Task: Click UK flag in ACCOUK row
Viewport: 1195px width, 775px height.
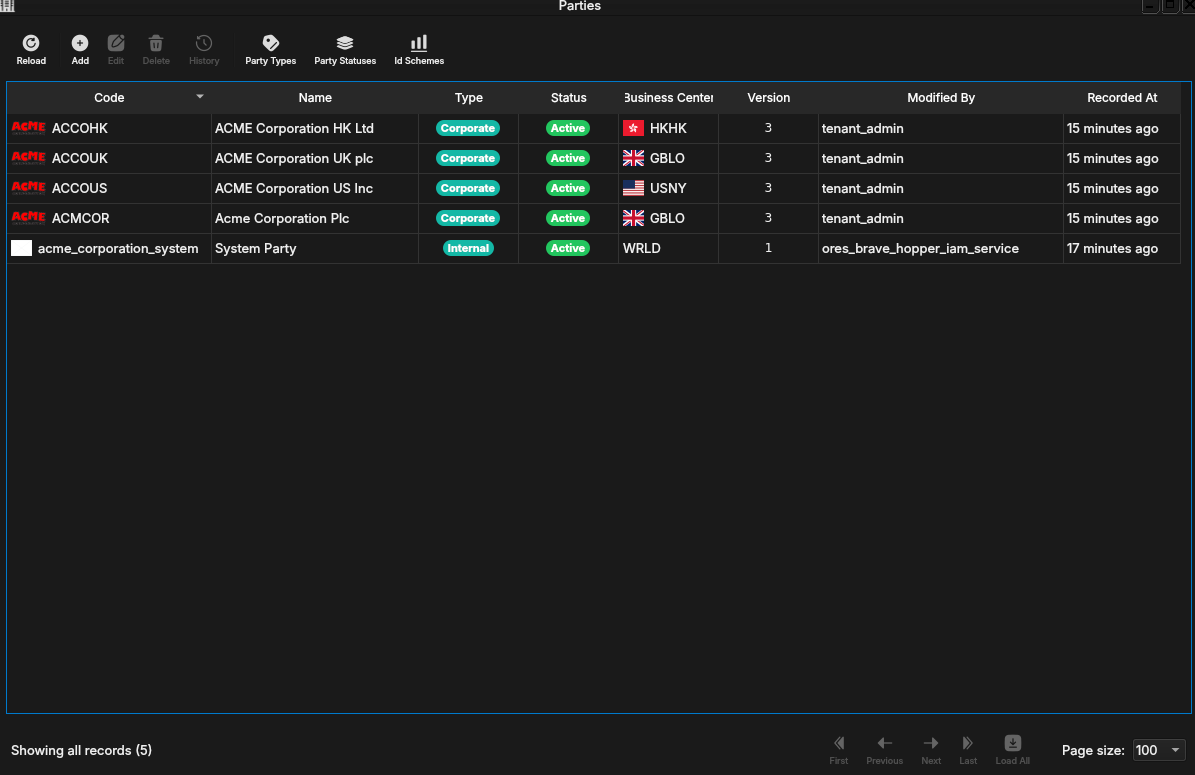Action: 633,158
